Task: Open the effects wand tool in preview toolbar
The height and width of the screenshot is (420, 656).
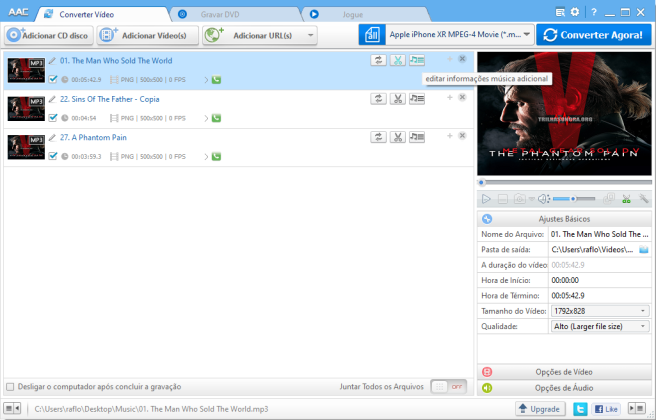Action: click(x=643, y=199)
